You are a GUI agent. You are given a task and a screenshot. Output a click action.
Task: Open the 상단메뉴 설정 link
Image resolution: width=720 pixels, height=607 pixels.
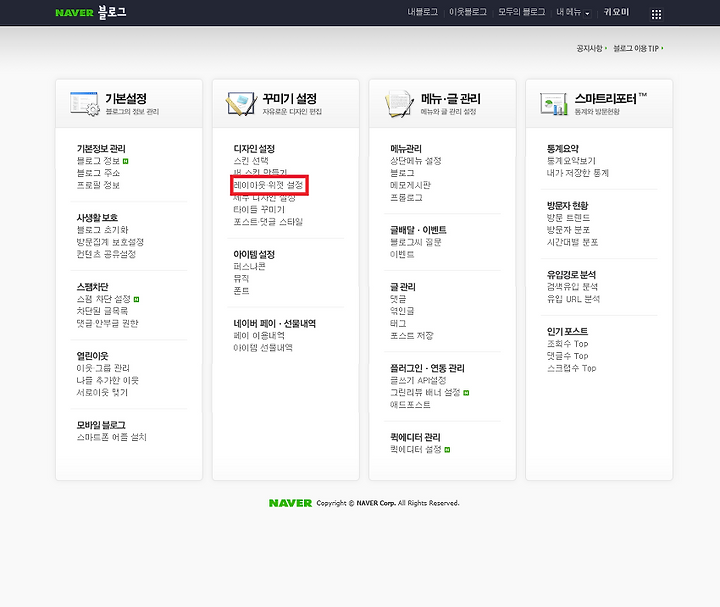pos(416,161)
